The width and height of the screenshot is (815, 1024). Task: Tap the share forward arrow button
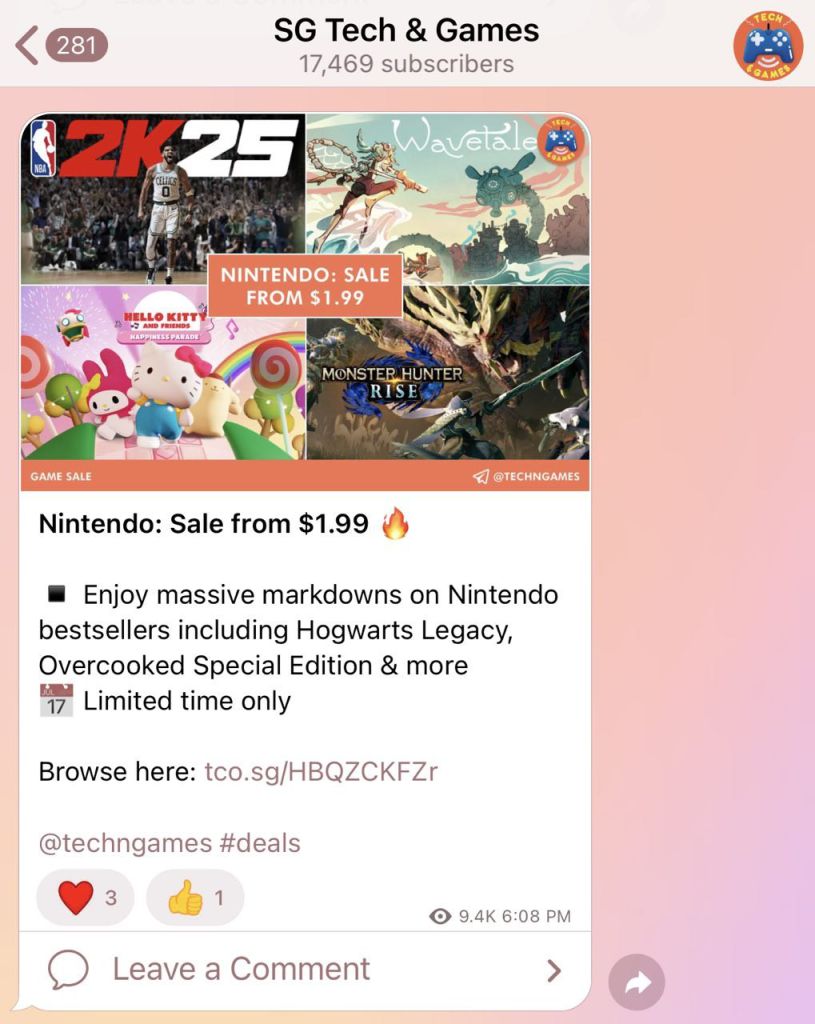pos(637,982)
